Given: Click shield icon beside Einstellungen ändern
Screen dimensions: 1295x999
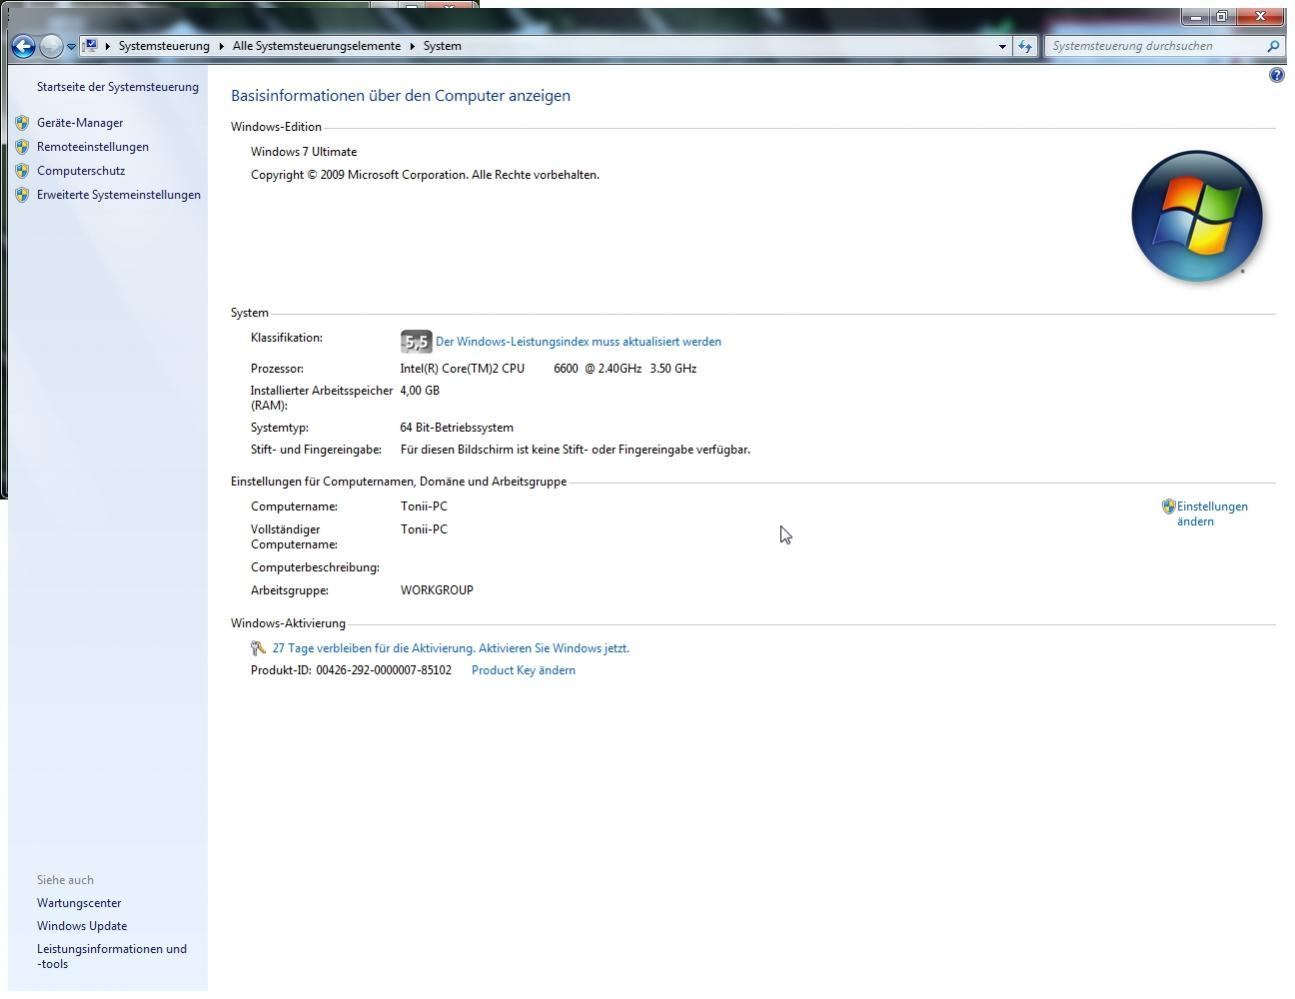Looking at the screenshot, I should 1168,507.
